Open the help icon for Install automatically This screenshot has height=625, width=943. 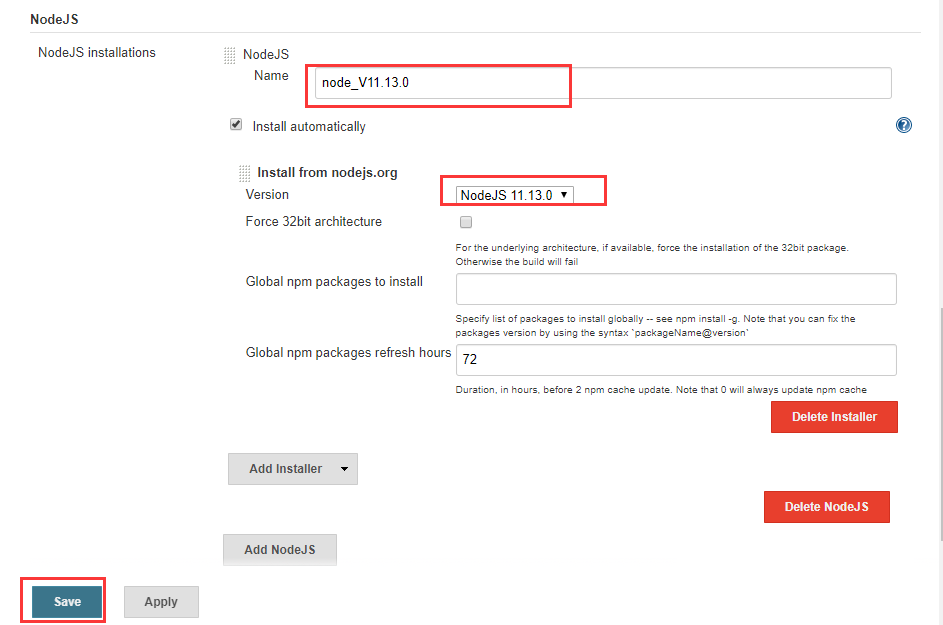[903, 125]
